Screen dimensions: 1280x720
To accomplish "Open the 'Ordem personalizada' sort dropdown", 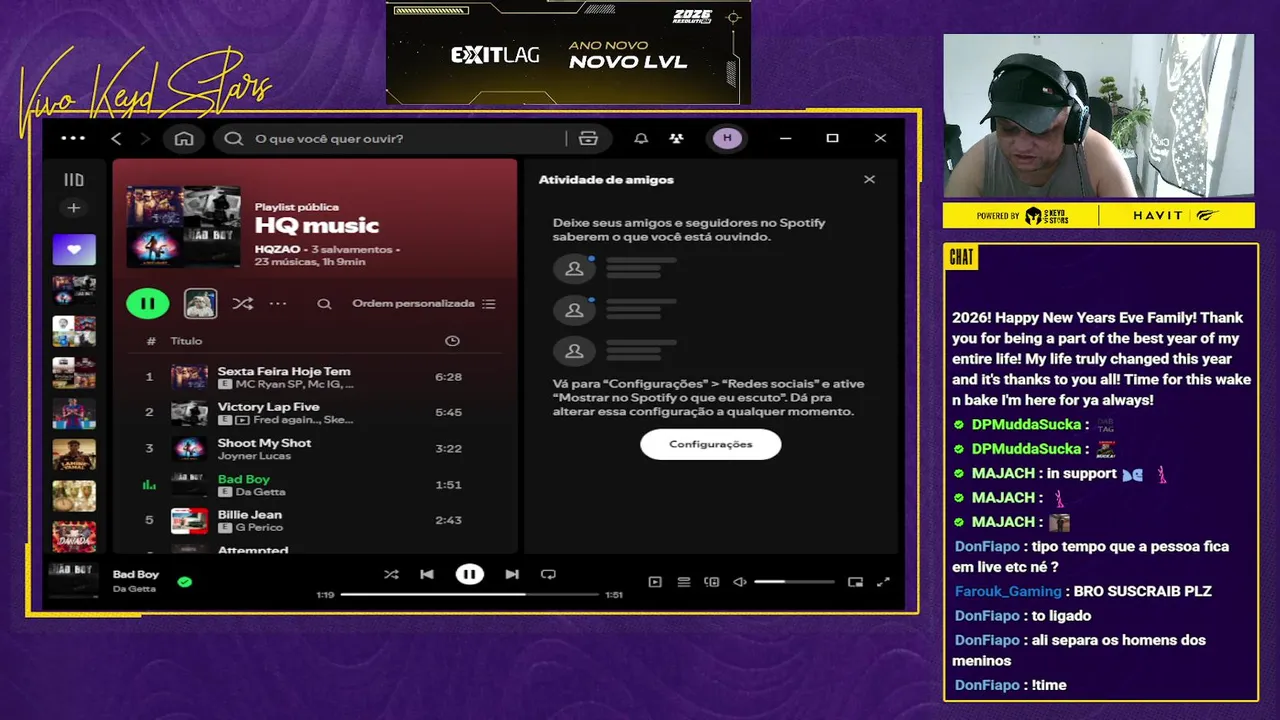I will (x=424, y=303).
